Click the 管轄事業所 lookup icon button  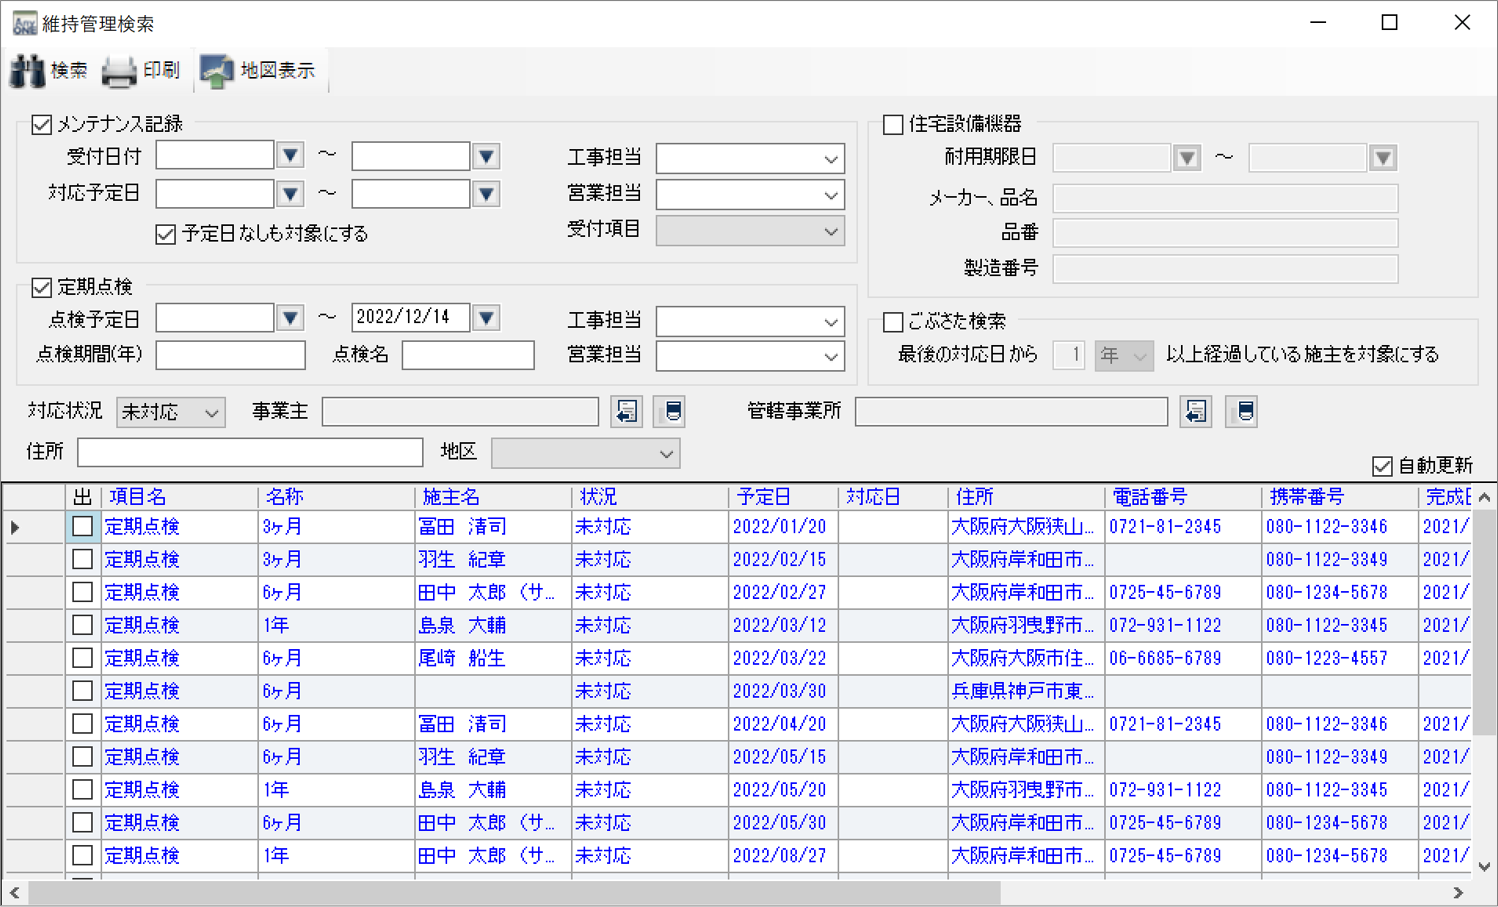[x=1196, y=411]
